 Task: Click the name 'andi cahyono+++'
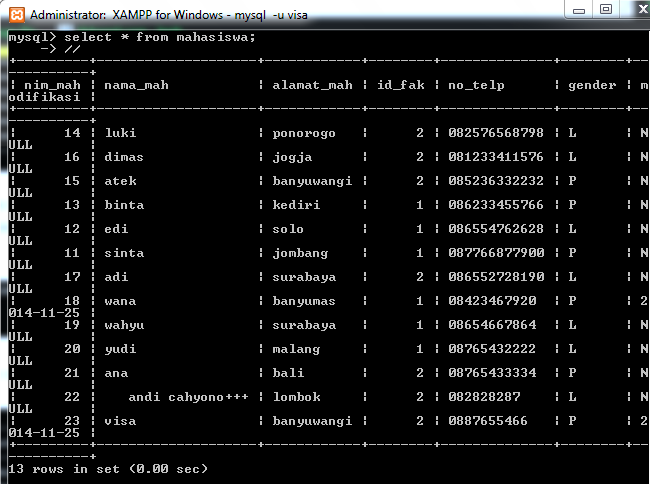point(189,397)
